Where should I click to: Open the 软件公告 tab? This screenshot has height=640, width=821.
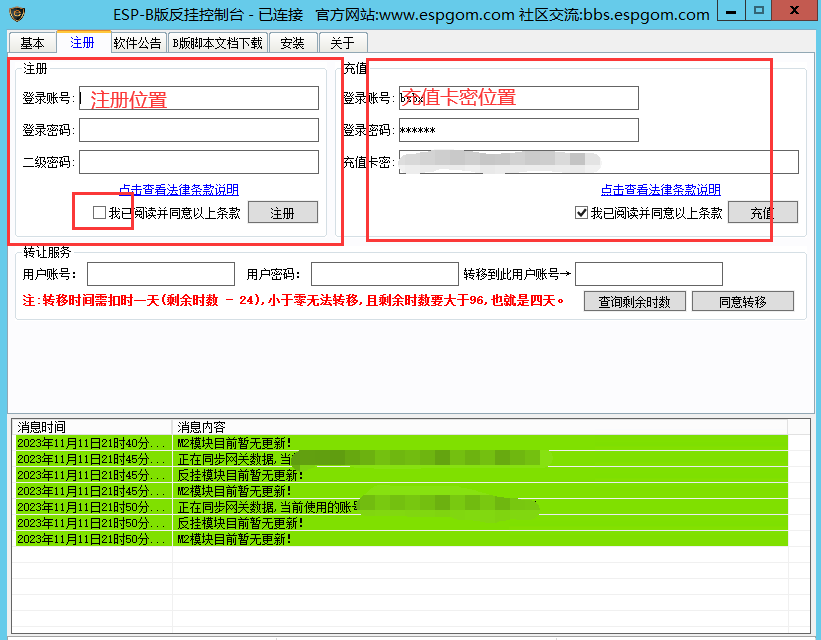coord(138,43)
